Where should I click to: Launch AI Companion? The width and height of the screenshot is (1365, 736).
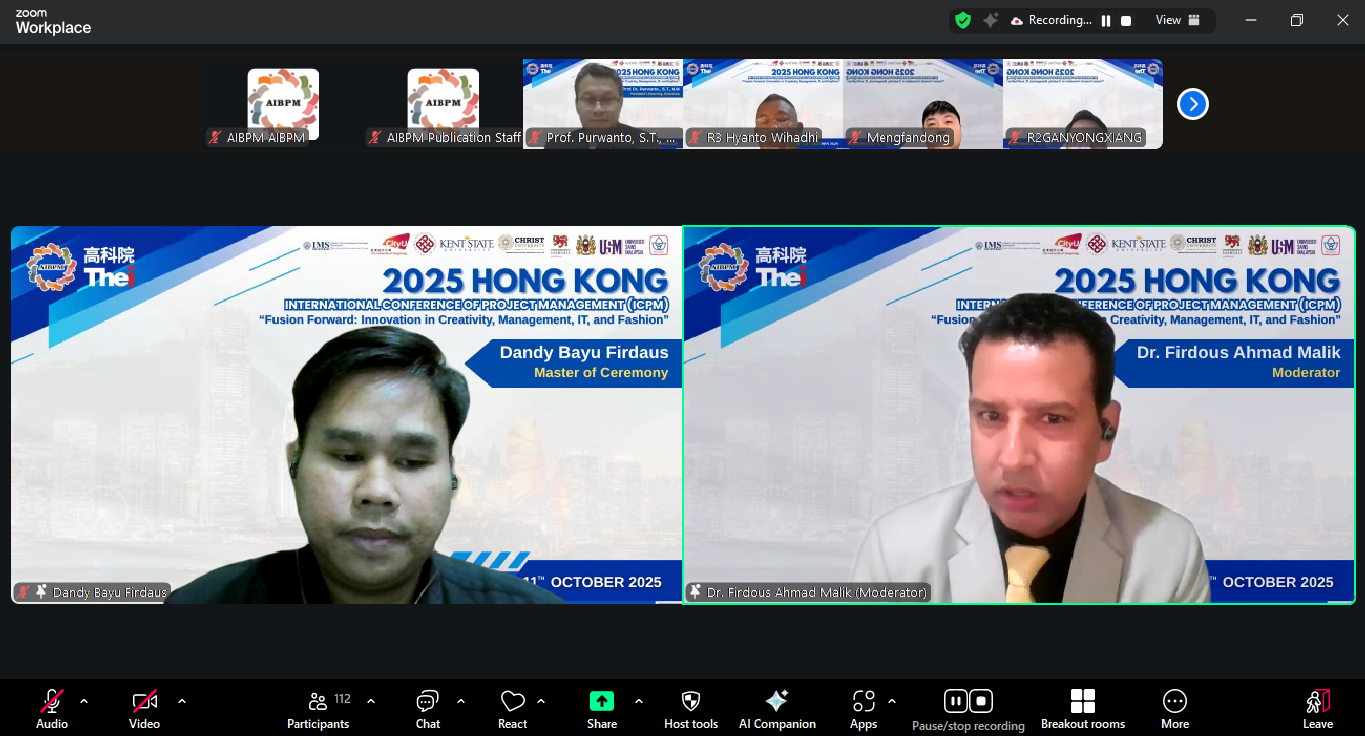coord(776,709)
